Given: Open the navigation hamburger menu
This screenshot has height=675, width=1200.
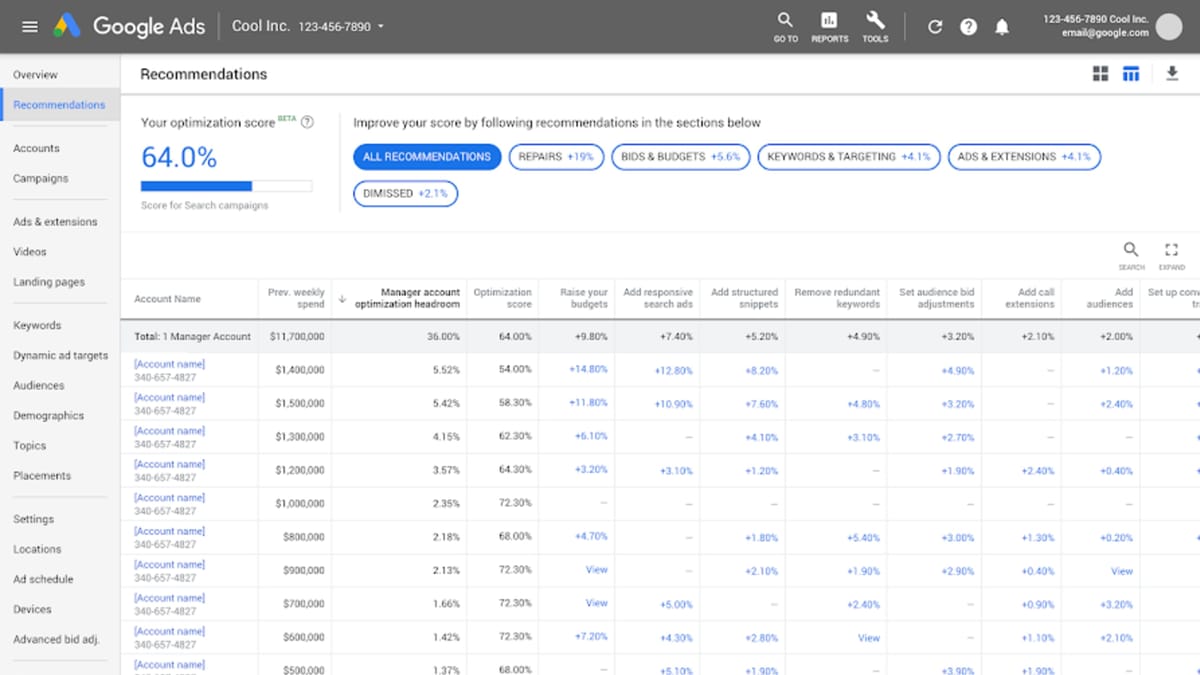Looking at the screenshot, I should coord(29,26).
